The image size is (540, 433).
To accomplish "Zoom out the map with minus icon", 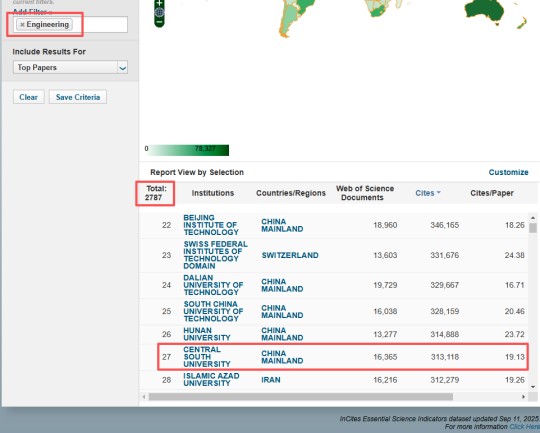I will click(159, 22).
